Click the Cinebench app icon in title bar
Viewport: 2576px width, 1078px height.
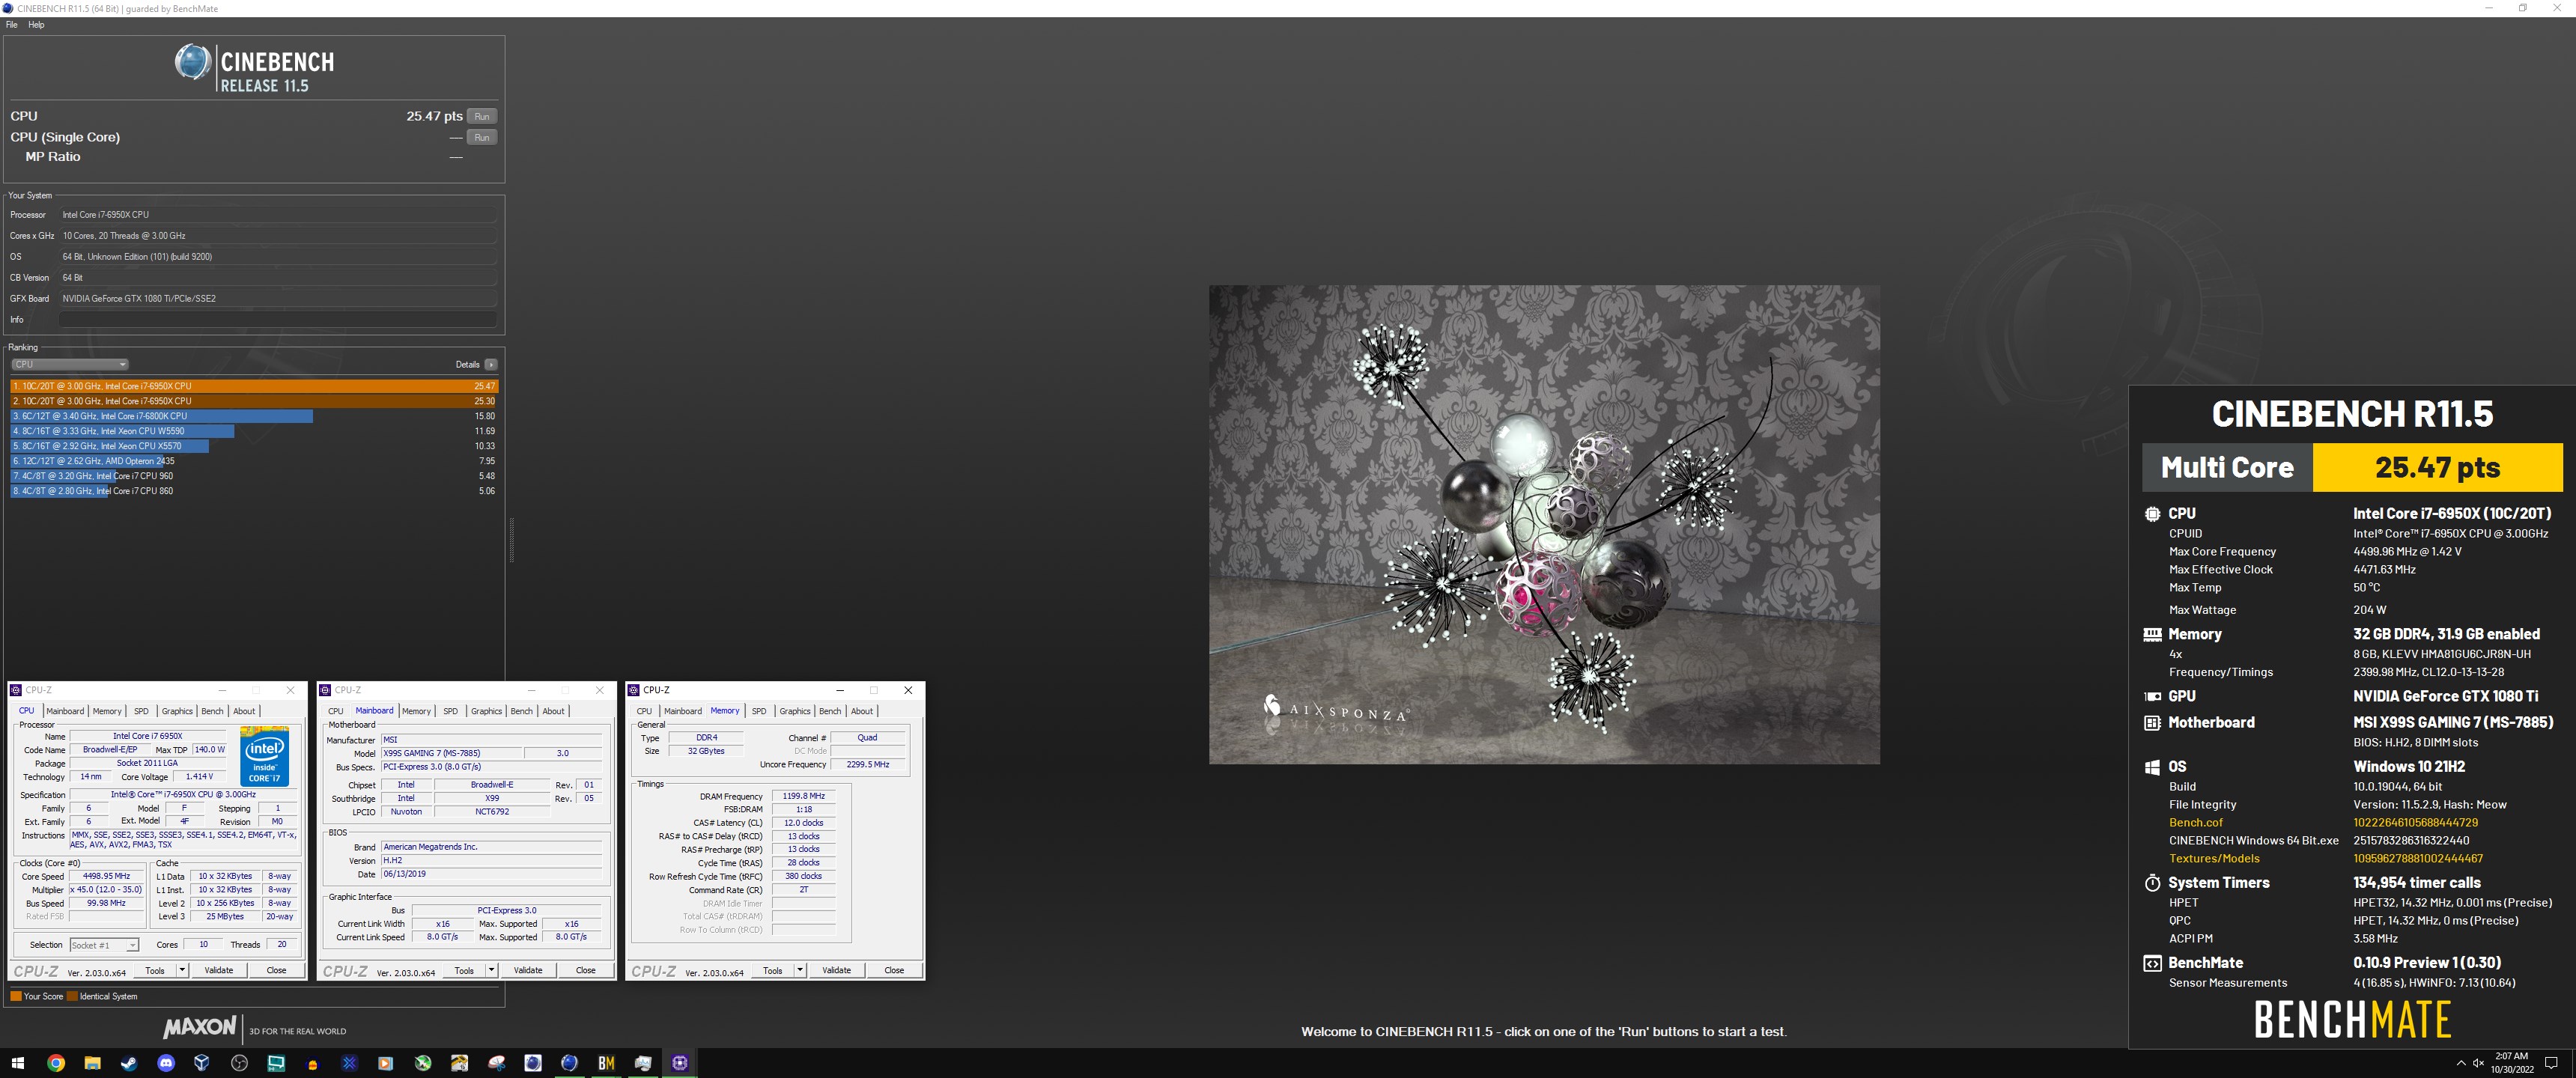pyautogui.click(x=9, y=8)
